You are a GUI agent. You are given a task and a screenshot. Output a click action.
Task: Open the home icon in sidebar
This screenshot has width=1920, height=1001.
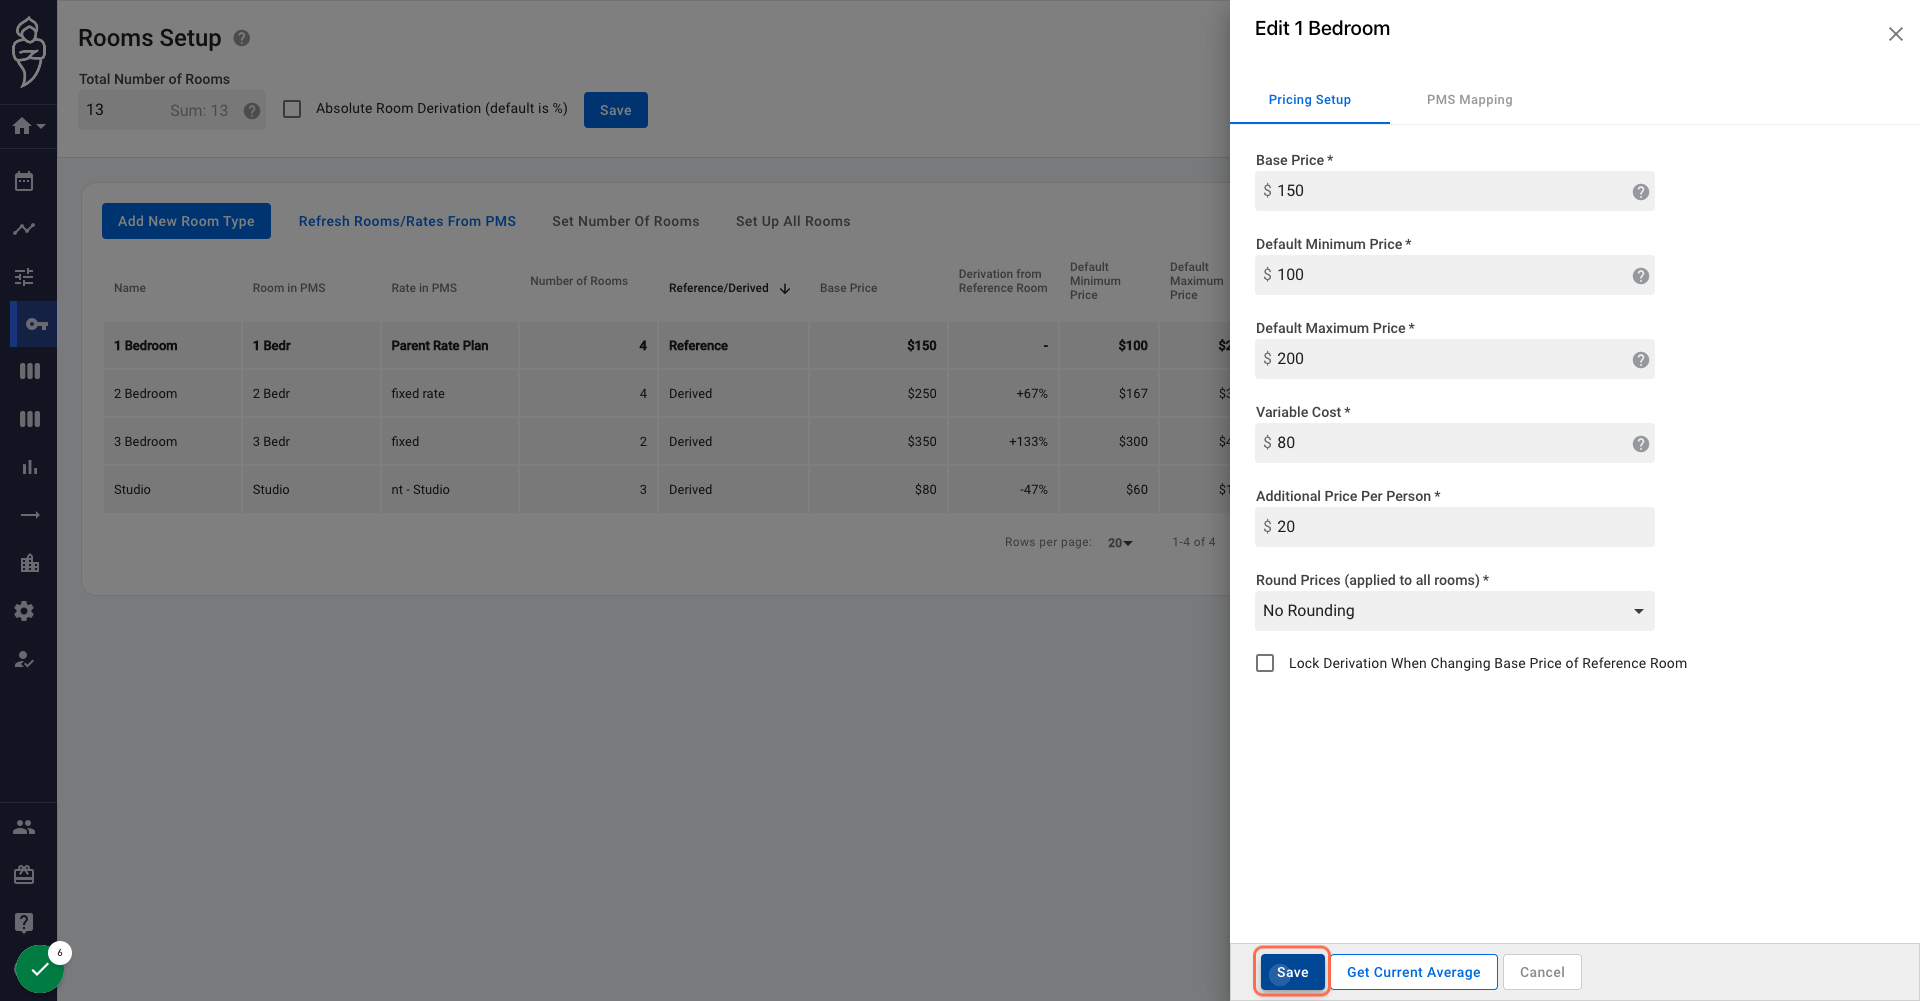point(28,126)
